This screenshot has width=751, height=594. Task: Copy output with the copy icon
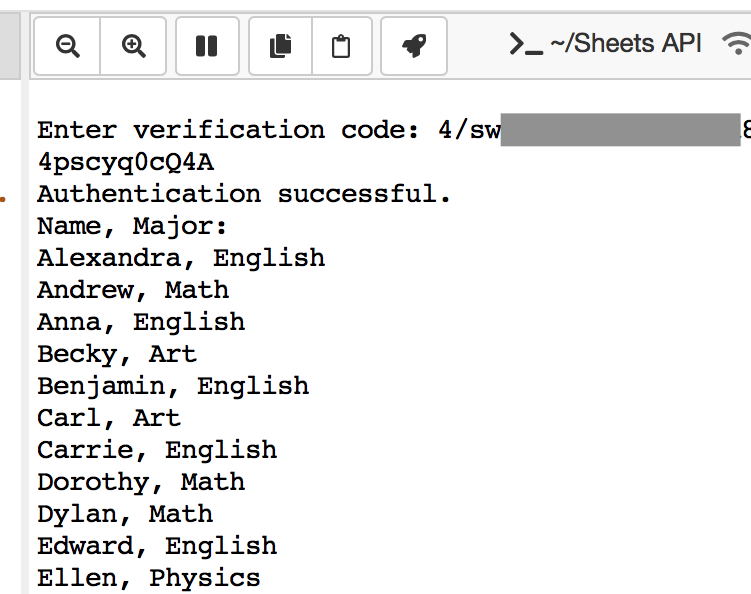tap(281, 46)
